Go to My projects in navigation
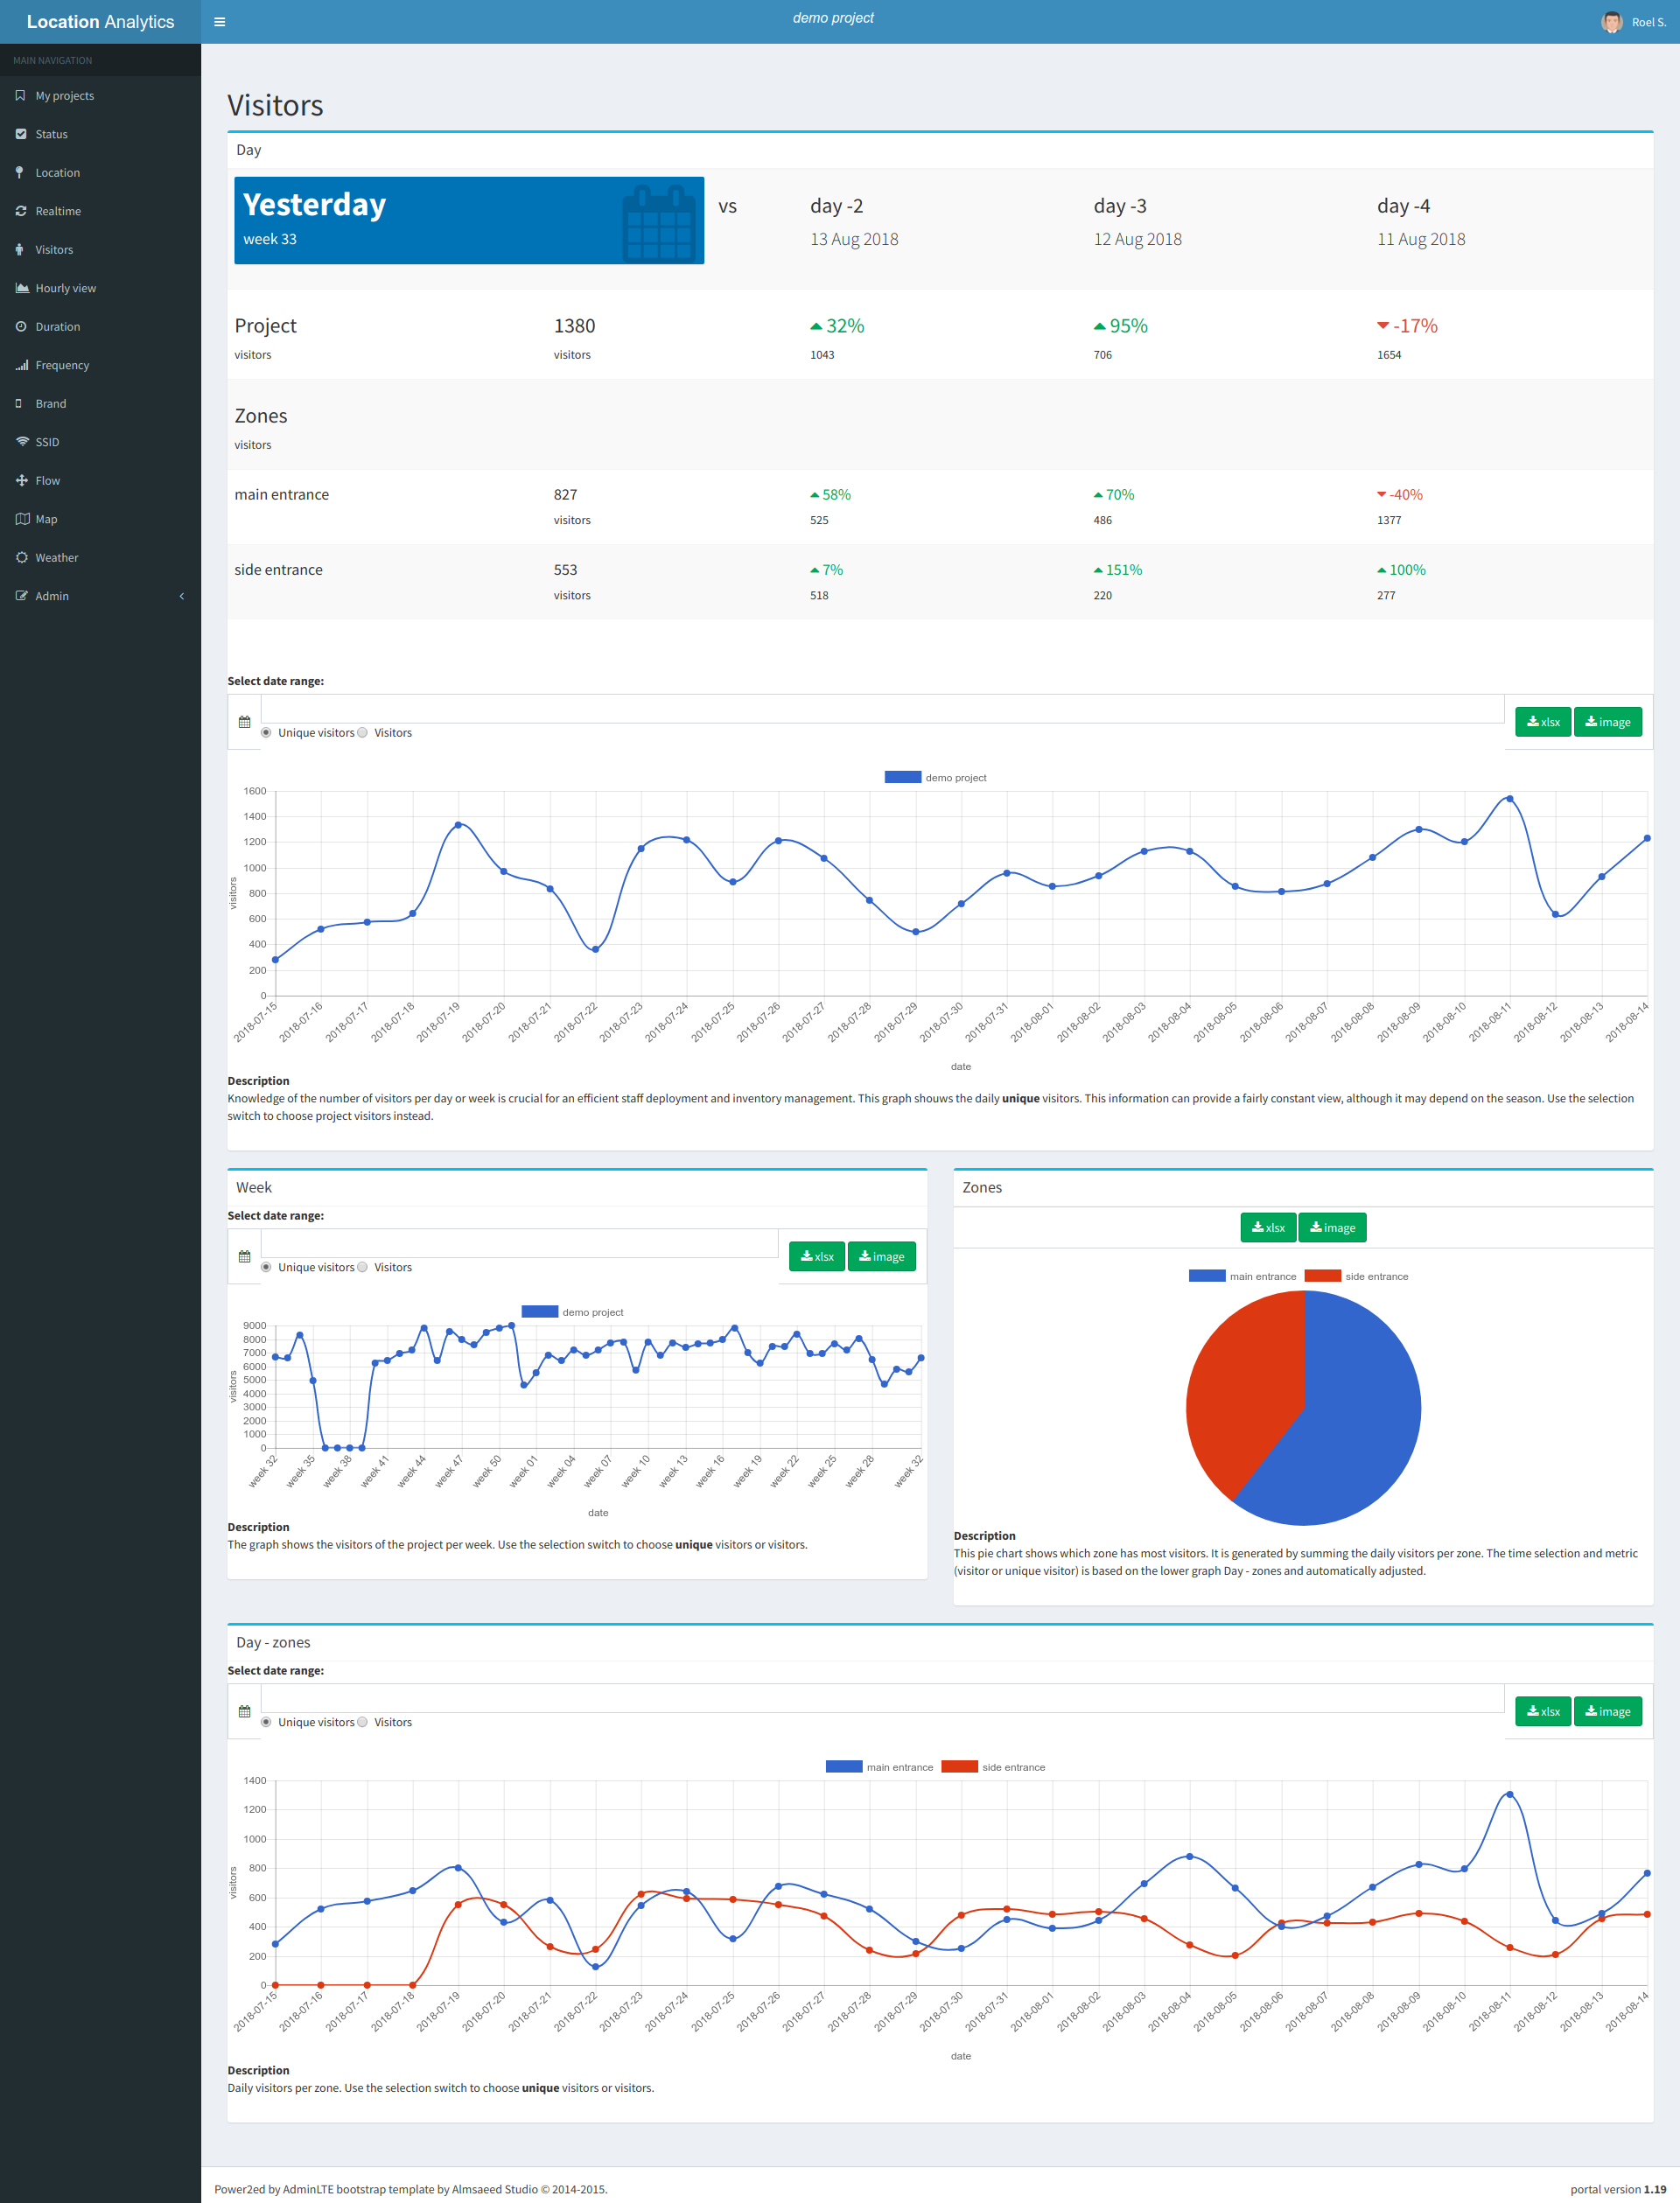Screen dimensions: 1680x2203 (64, 96)
